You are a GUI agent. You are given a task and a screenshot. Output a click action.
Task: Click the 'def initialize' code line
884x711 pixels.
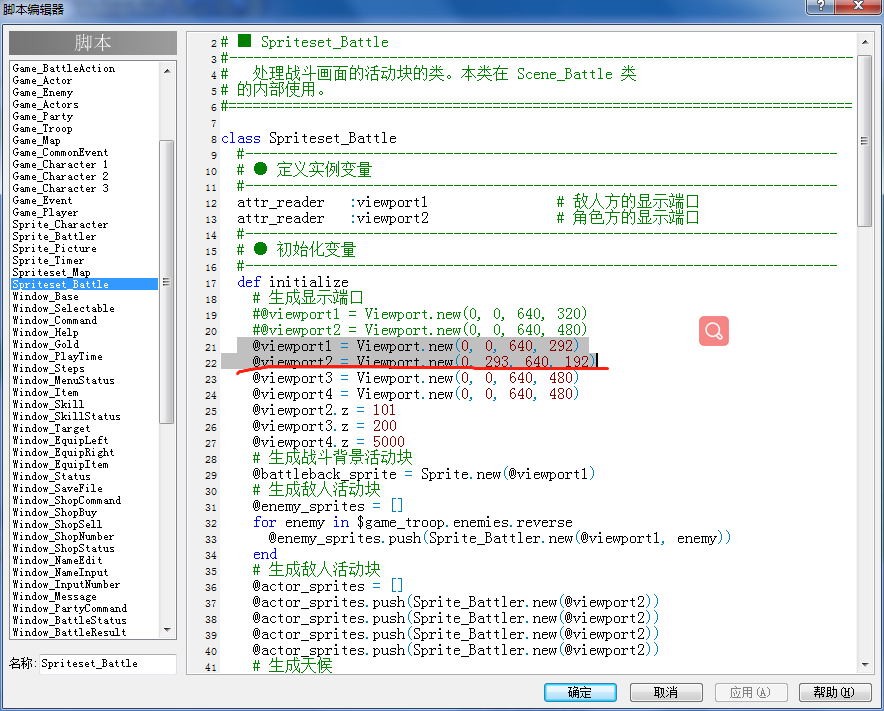(x=293, y=282)
